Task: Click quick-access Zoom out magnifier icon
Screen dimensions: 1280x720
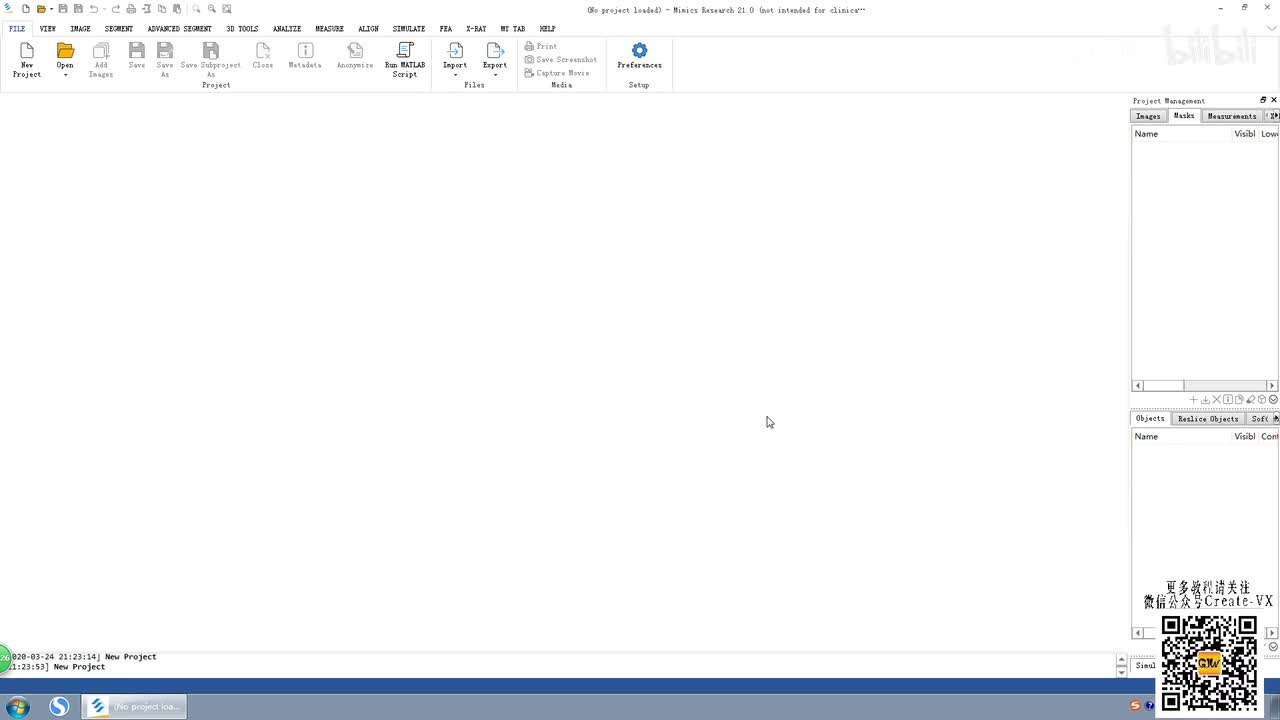Action: pos(212,9)
